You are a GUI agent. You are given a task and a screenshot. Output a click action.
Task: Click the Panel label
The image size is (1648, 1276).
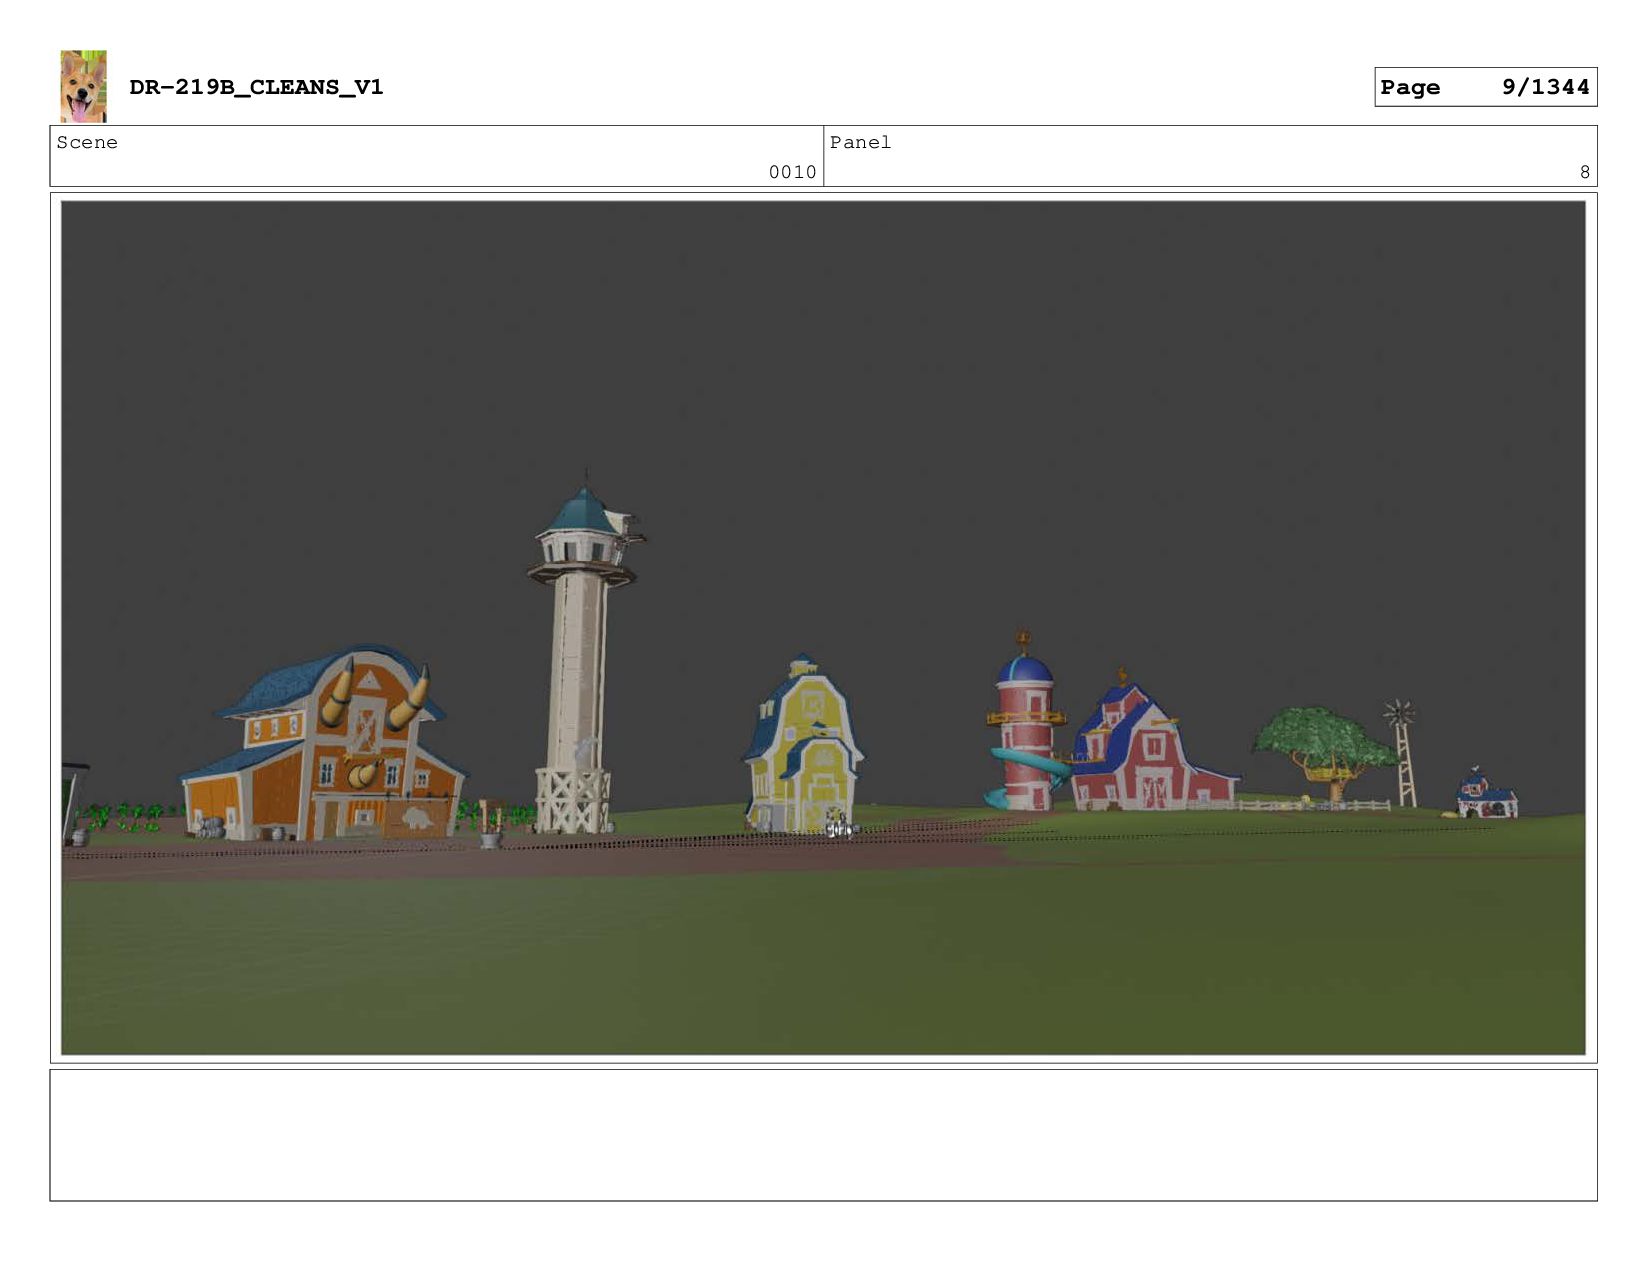pyautogui.click(x=860, y=142)
